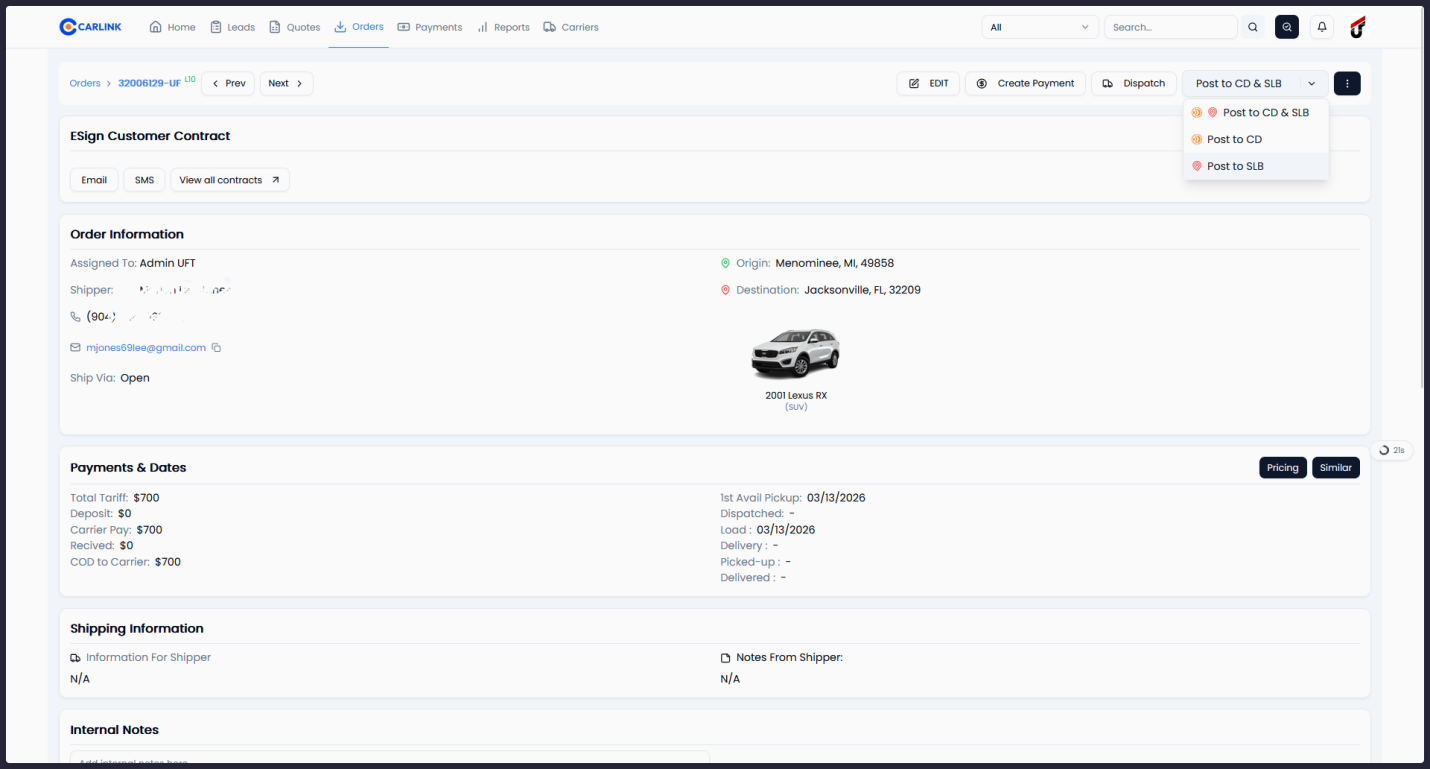Click the Information For Shipper truck icon
1430x769 pixels.
click(75, 657)
